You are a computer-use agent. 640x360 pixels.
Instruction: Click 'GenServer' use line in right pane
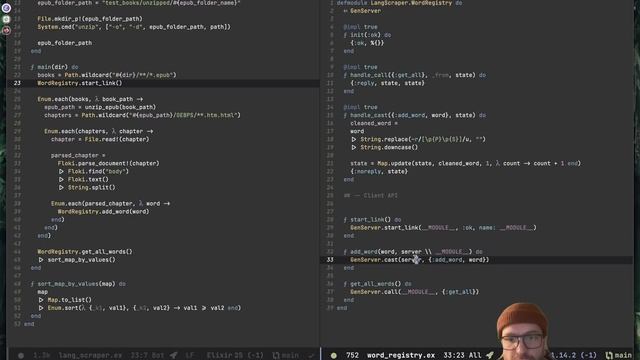(x=362, y=11)
